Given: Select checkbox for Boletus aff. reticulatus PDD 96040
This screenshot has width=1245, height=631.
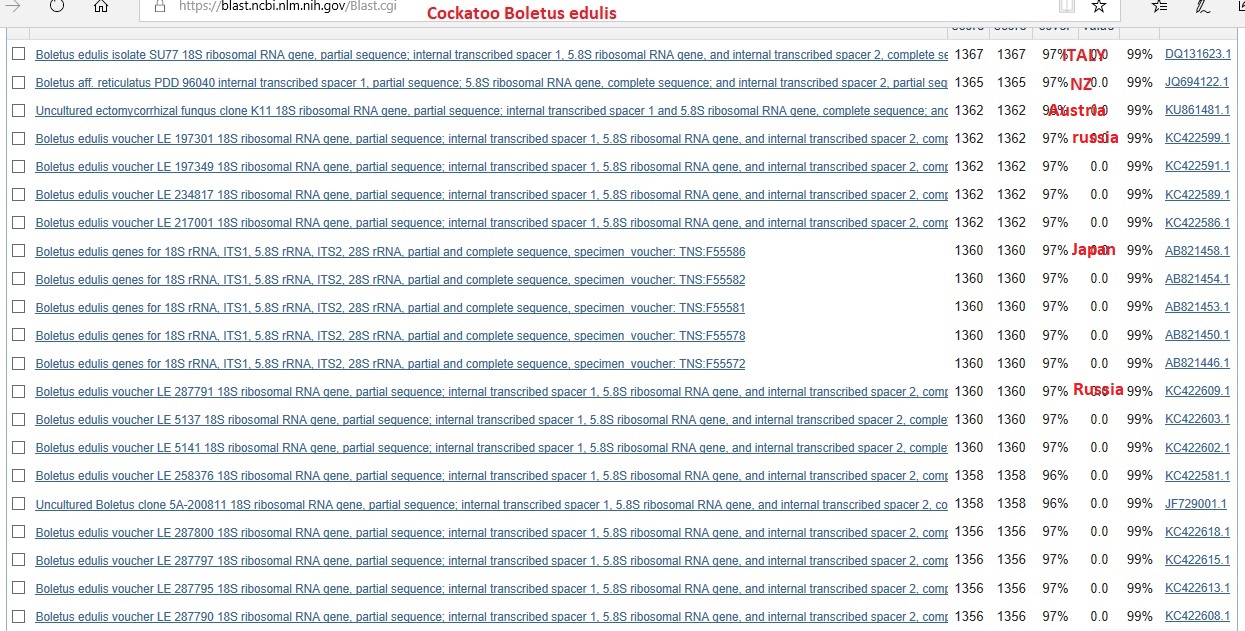Looking at the screenshot, I should pyautogui.click(x=18, y=82).
